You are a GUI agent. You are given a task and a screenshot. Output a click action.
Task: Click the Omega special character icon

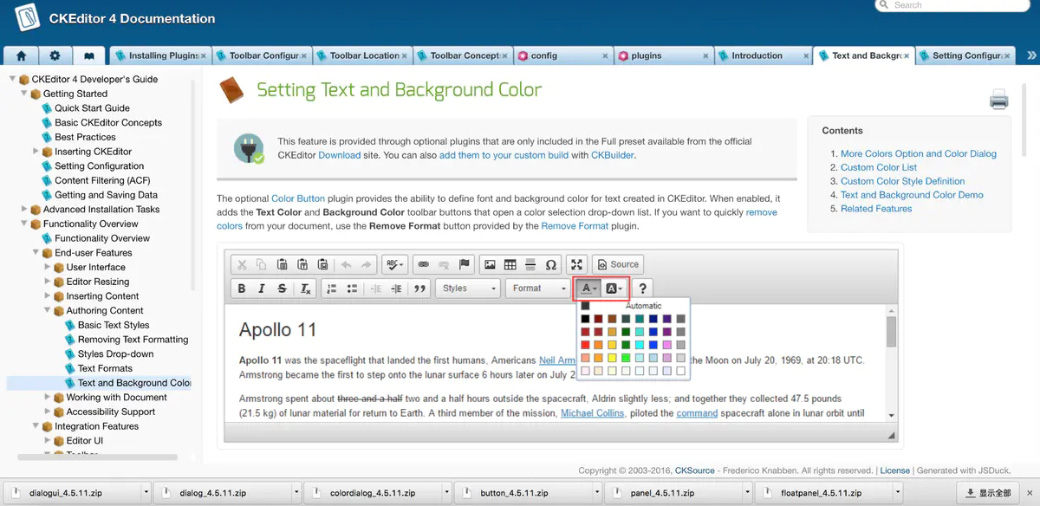pyautogui.click(x=551, y=264)
